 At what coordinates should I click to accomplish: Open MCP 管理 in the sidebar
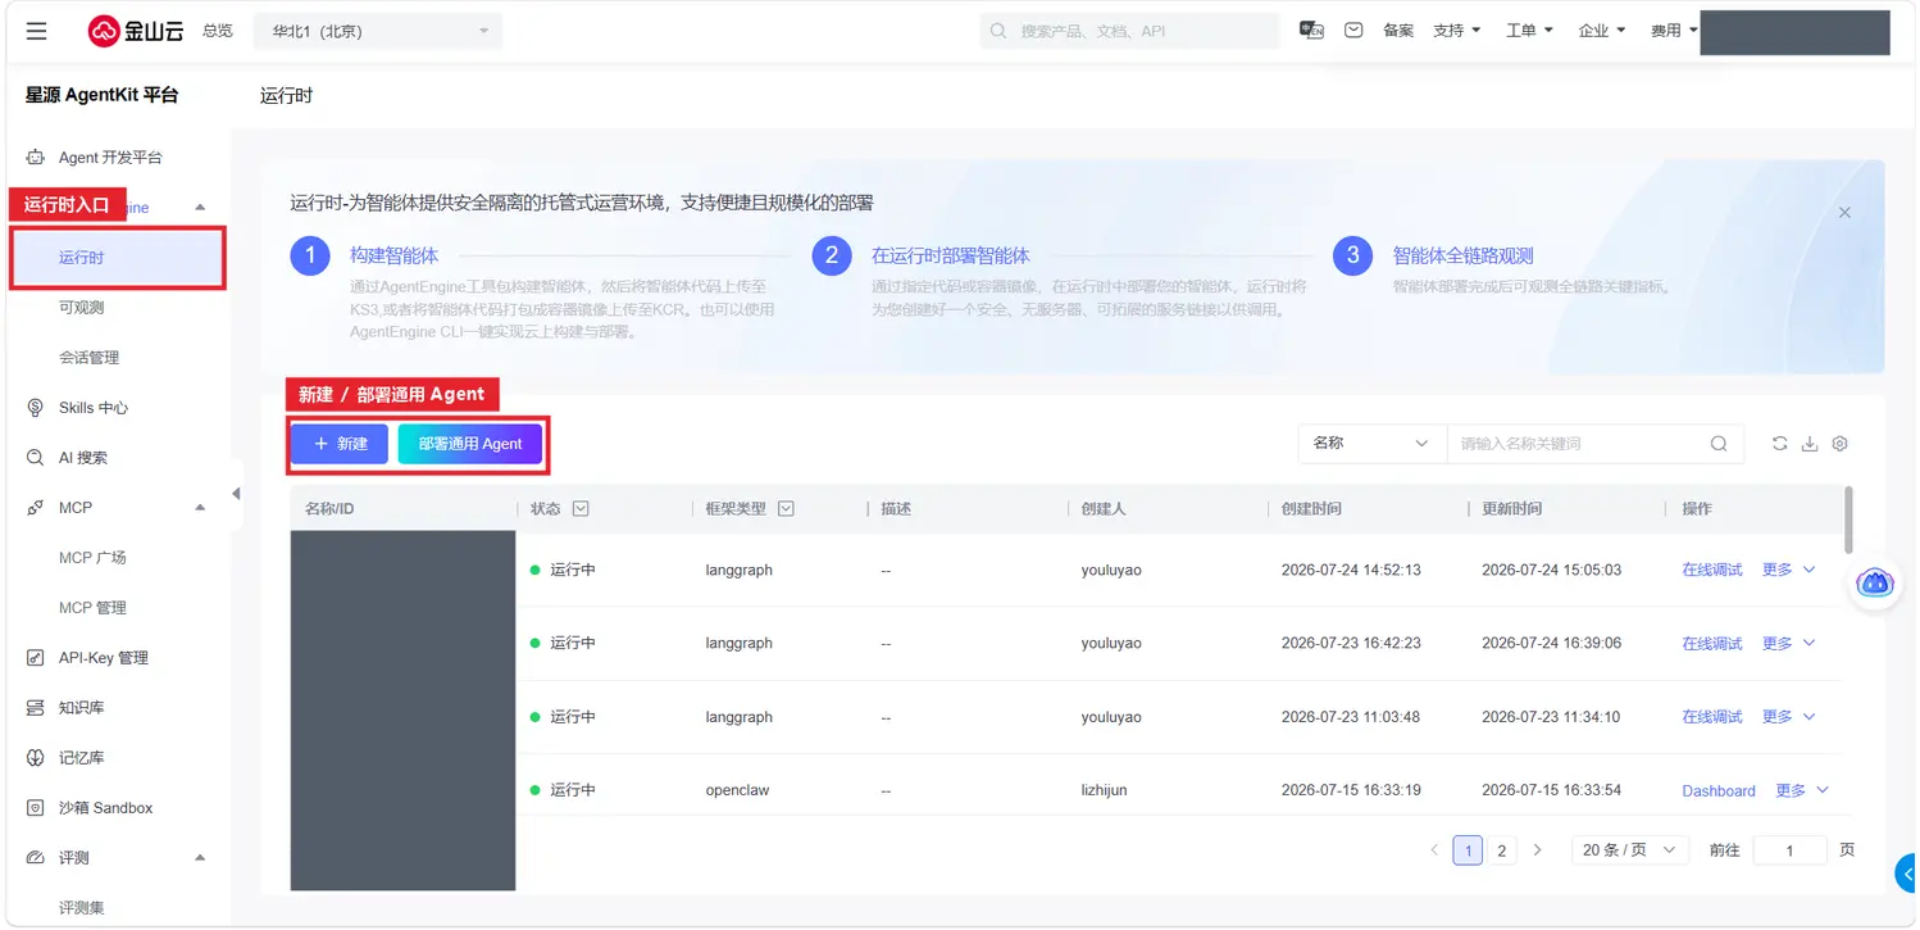click(92, 607)
